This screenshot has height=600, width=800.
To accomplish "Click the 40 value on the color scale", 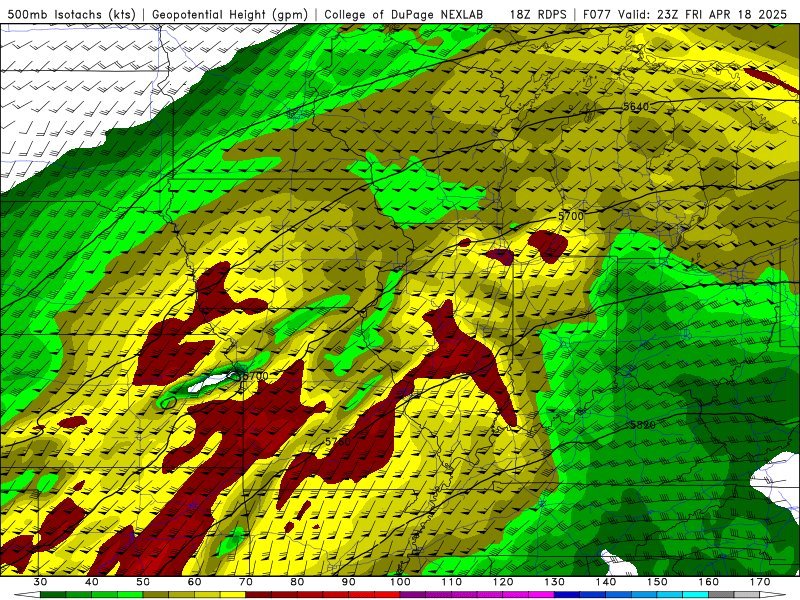I will (91, 582).
